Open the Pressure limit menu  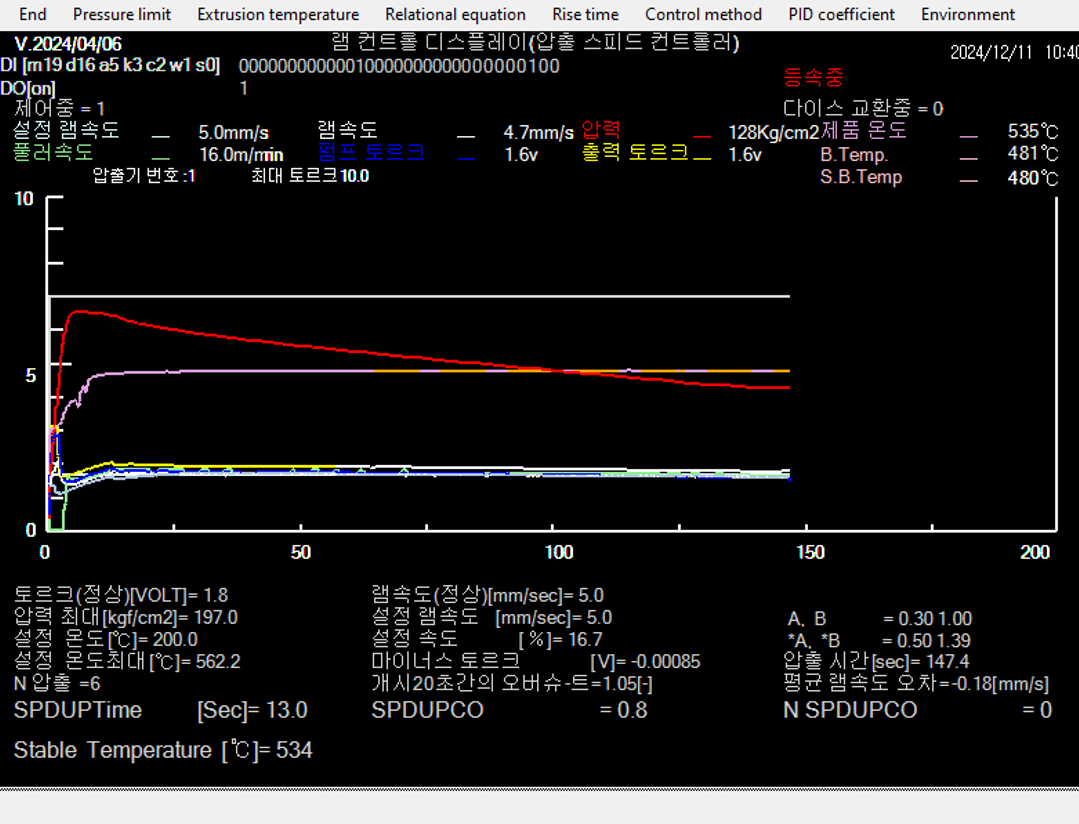[122, 14]
